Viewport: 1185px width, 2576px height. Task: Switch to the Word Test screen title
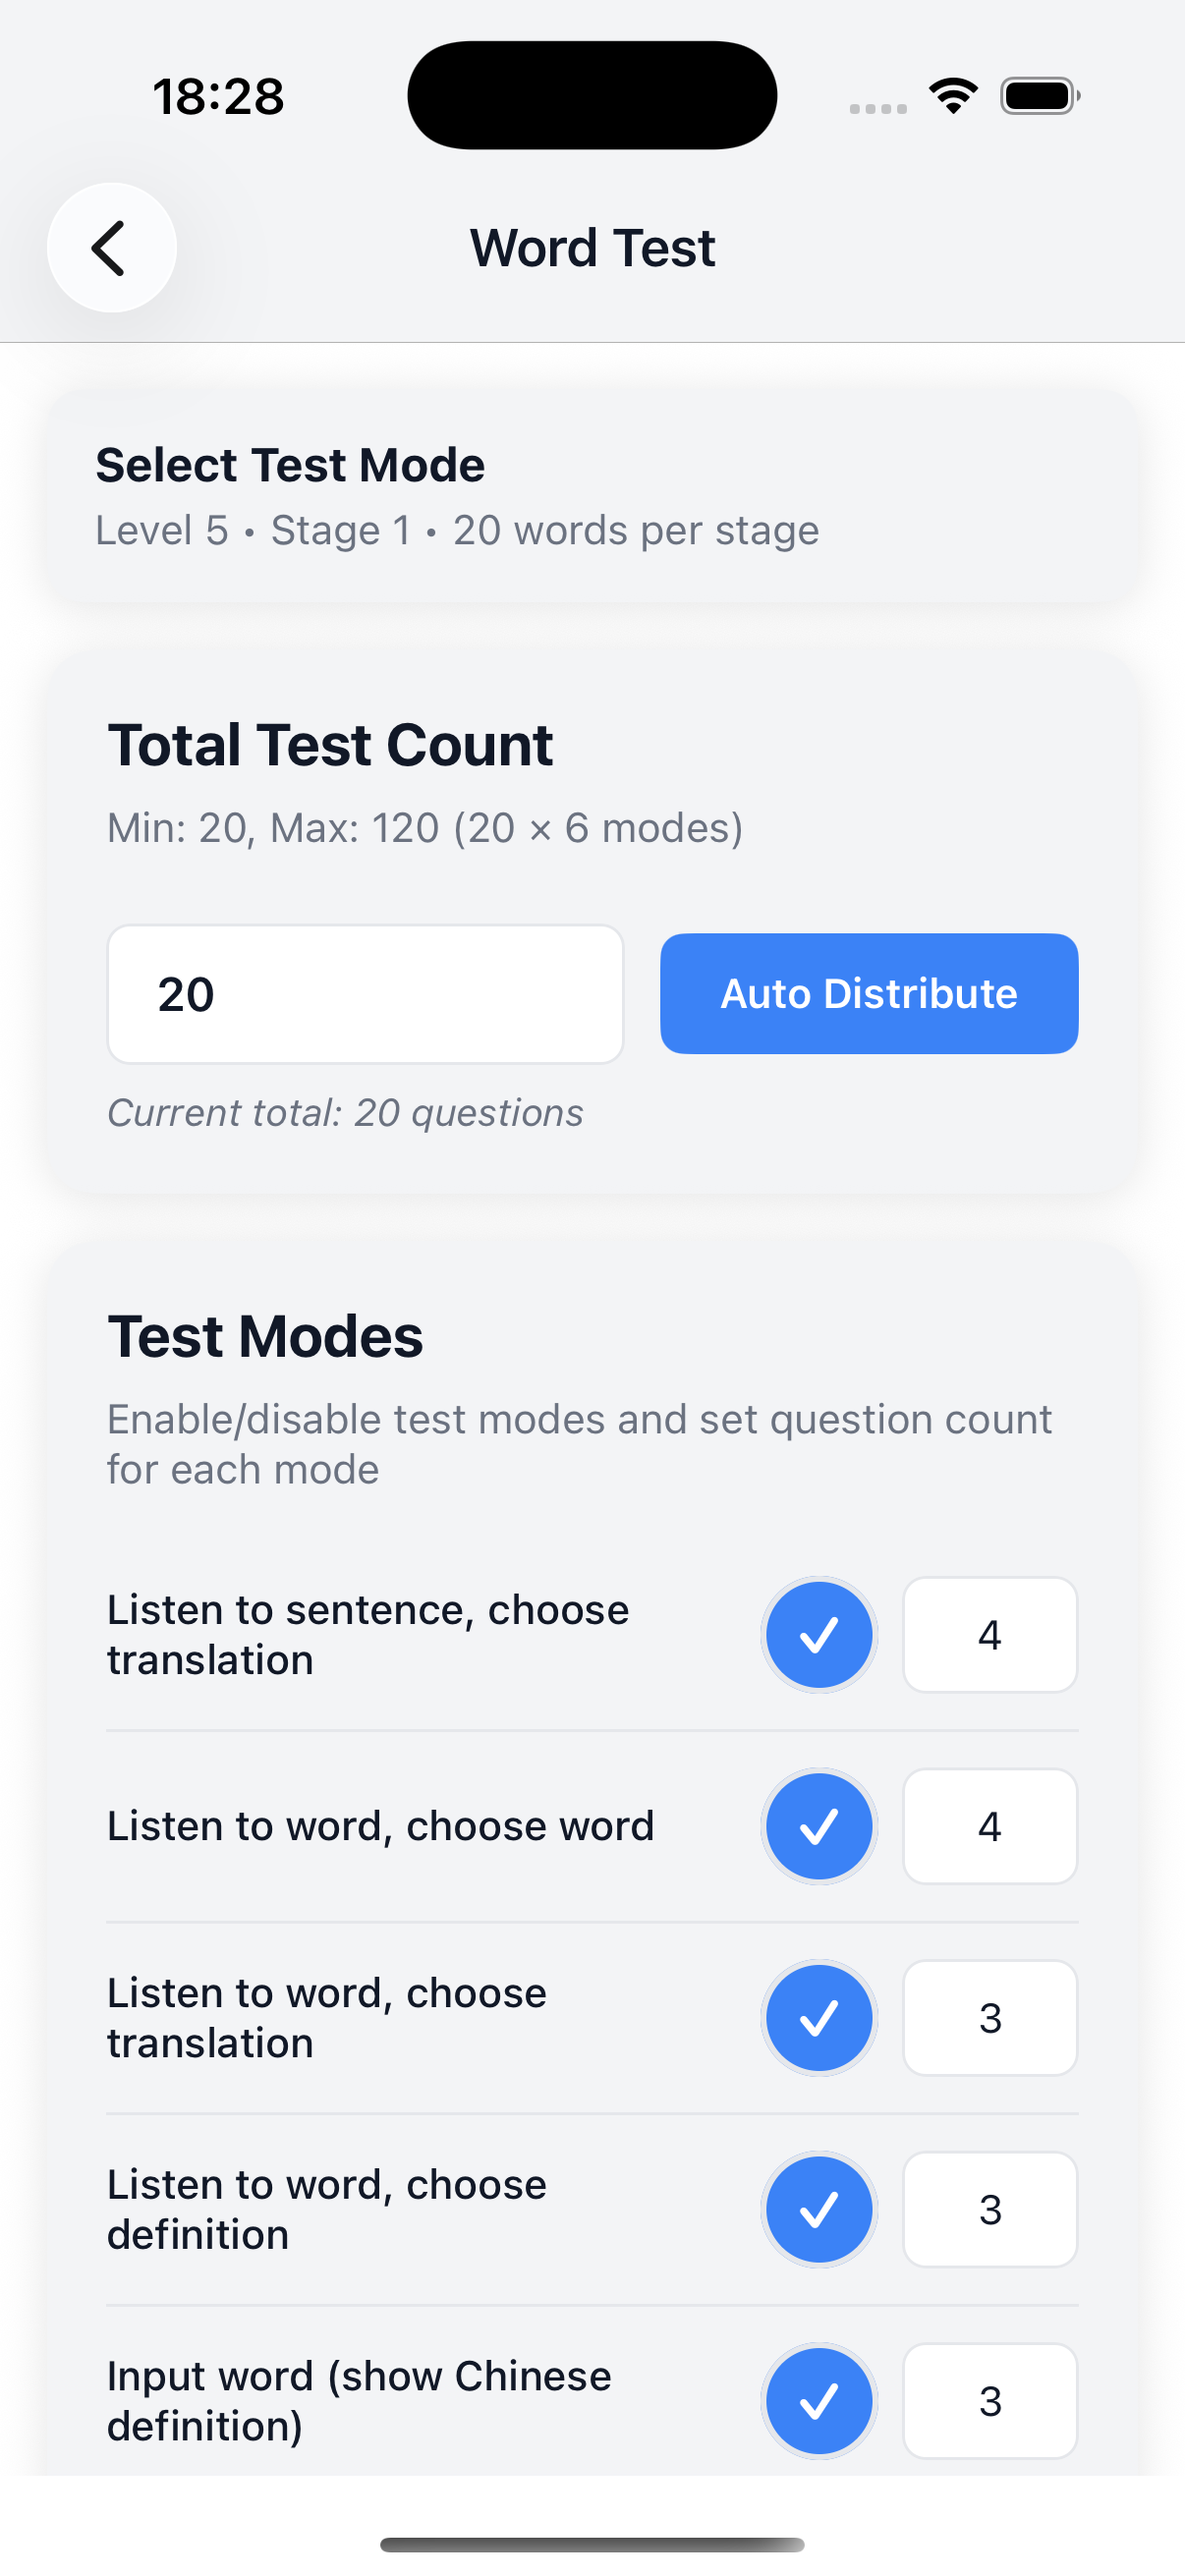(x=592, y=247)
